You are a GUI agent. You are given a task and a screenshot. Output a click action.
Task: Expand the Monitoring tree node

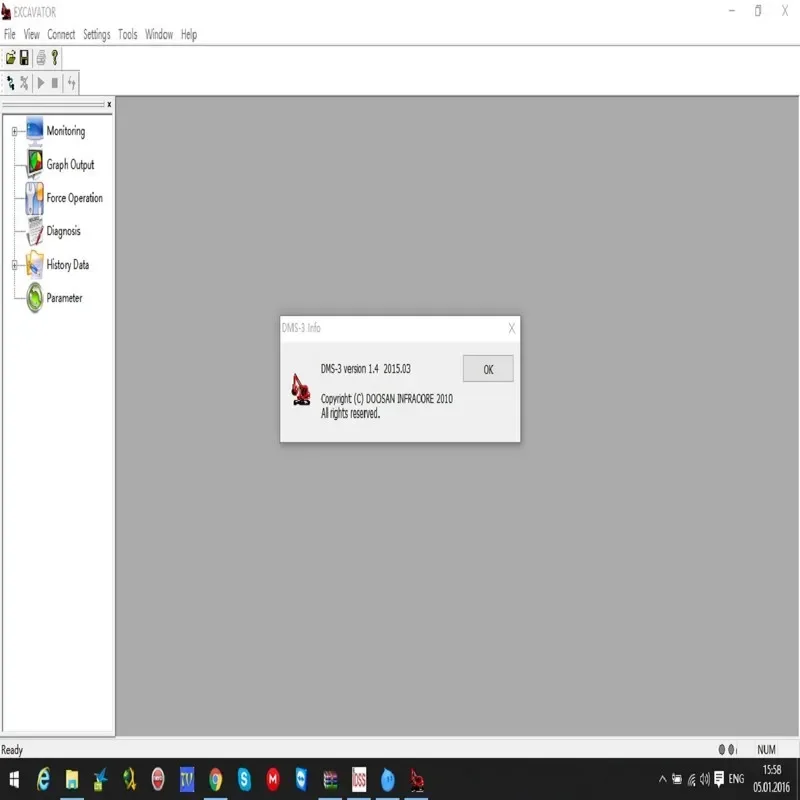(x=14, y=131)
